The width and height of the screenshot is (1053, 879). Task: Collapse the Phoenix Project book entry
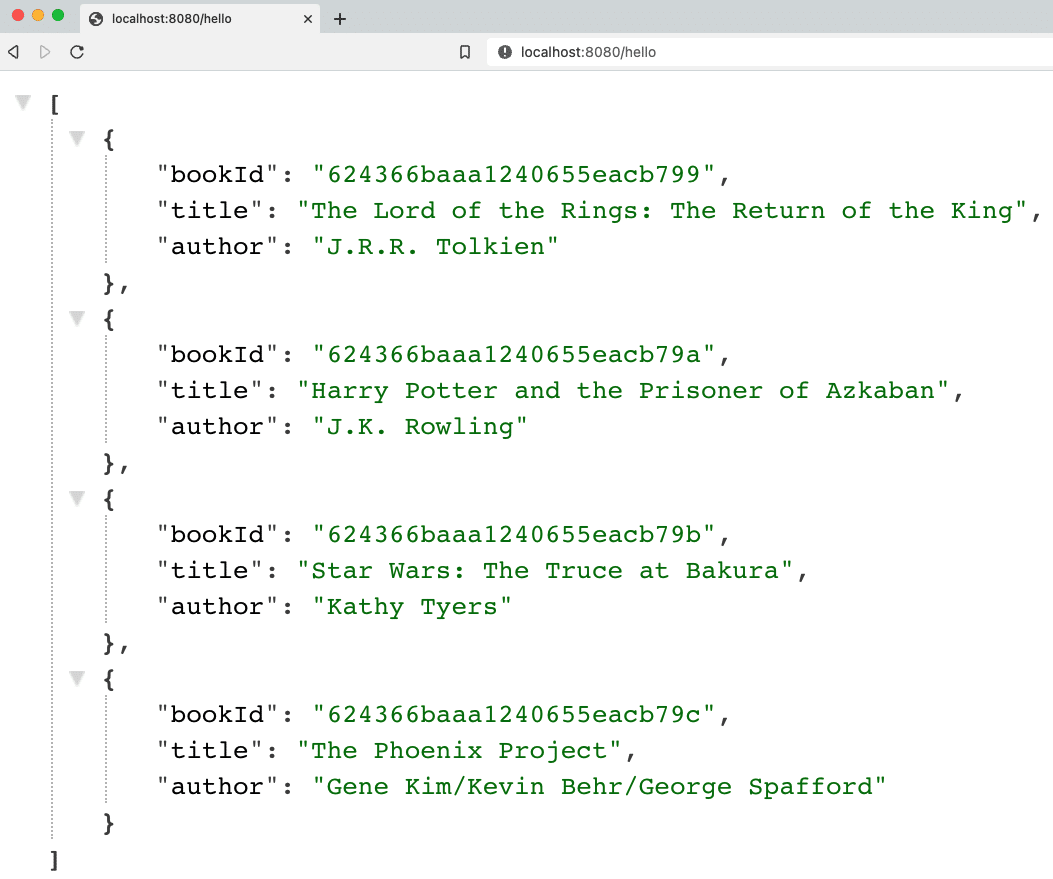tap(76, 678)
